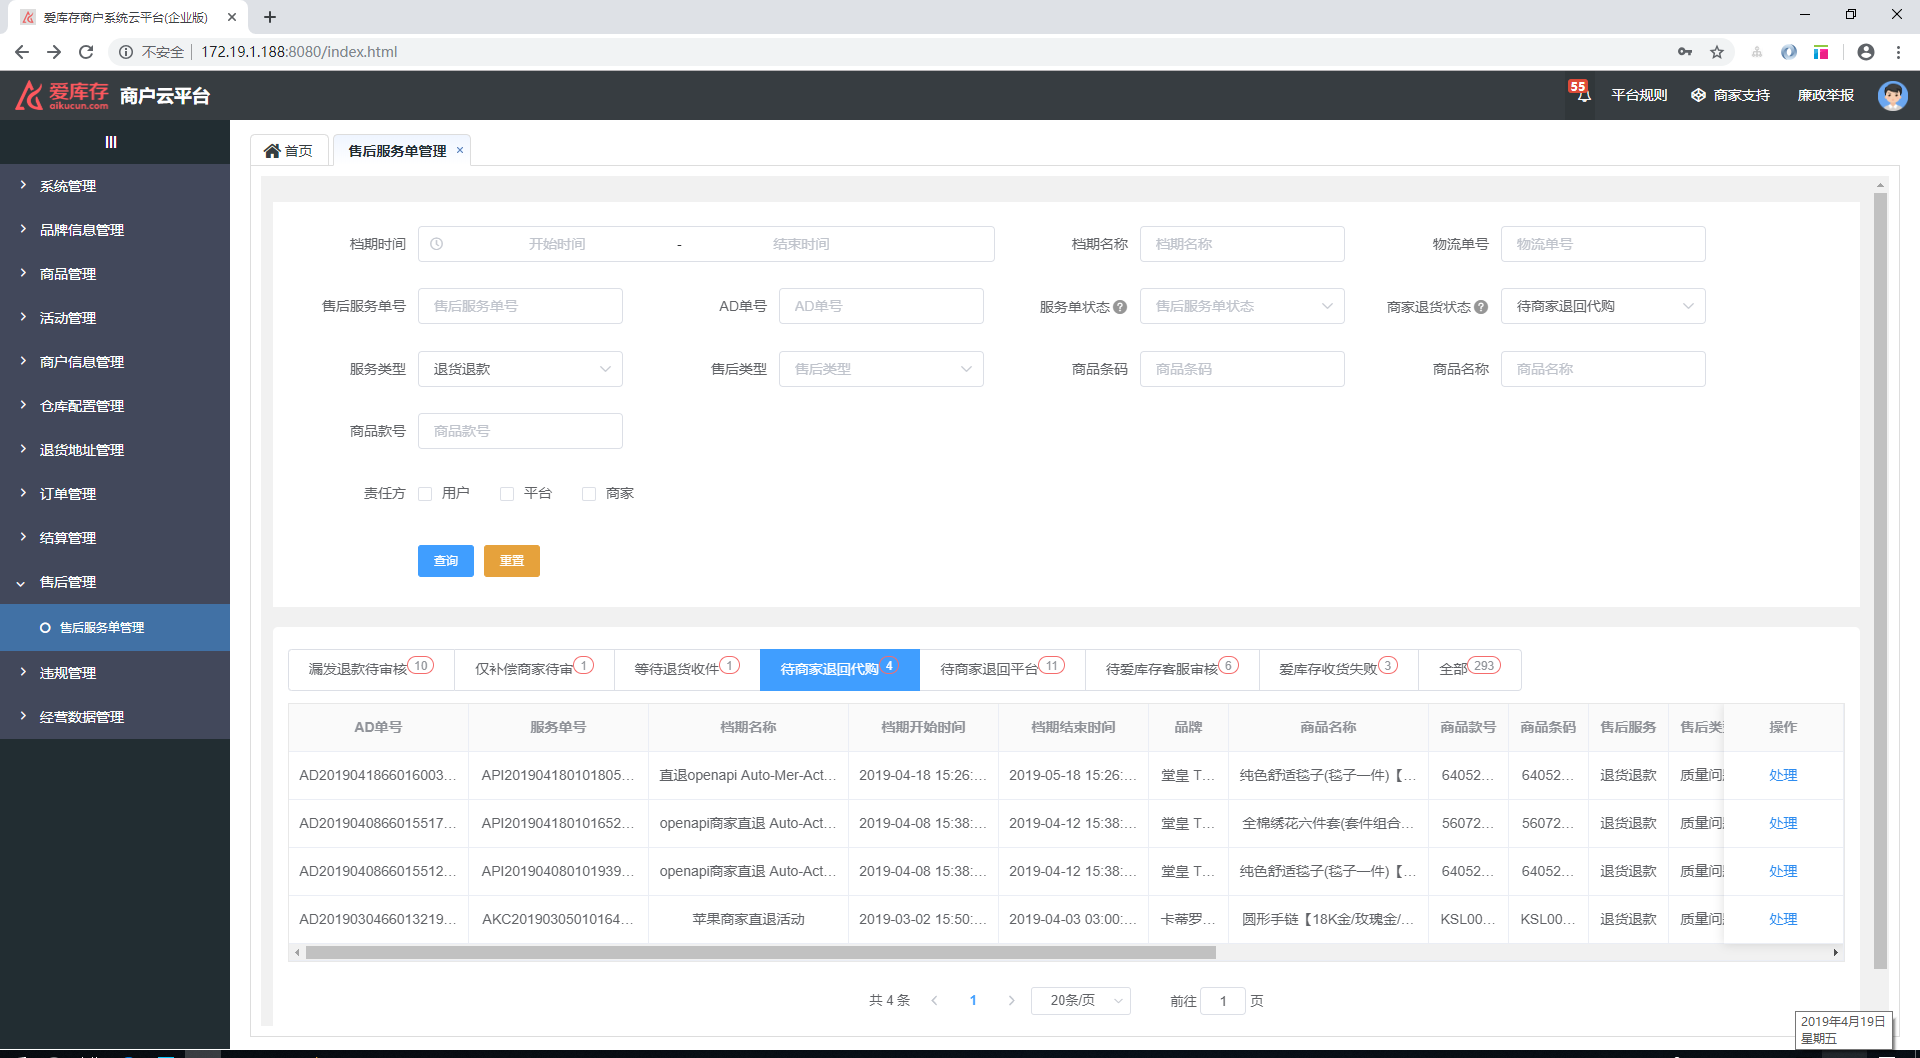Click the site info 不安全 icon
The image size is (1920, 1058).
tap(126, 52)
